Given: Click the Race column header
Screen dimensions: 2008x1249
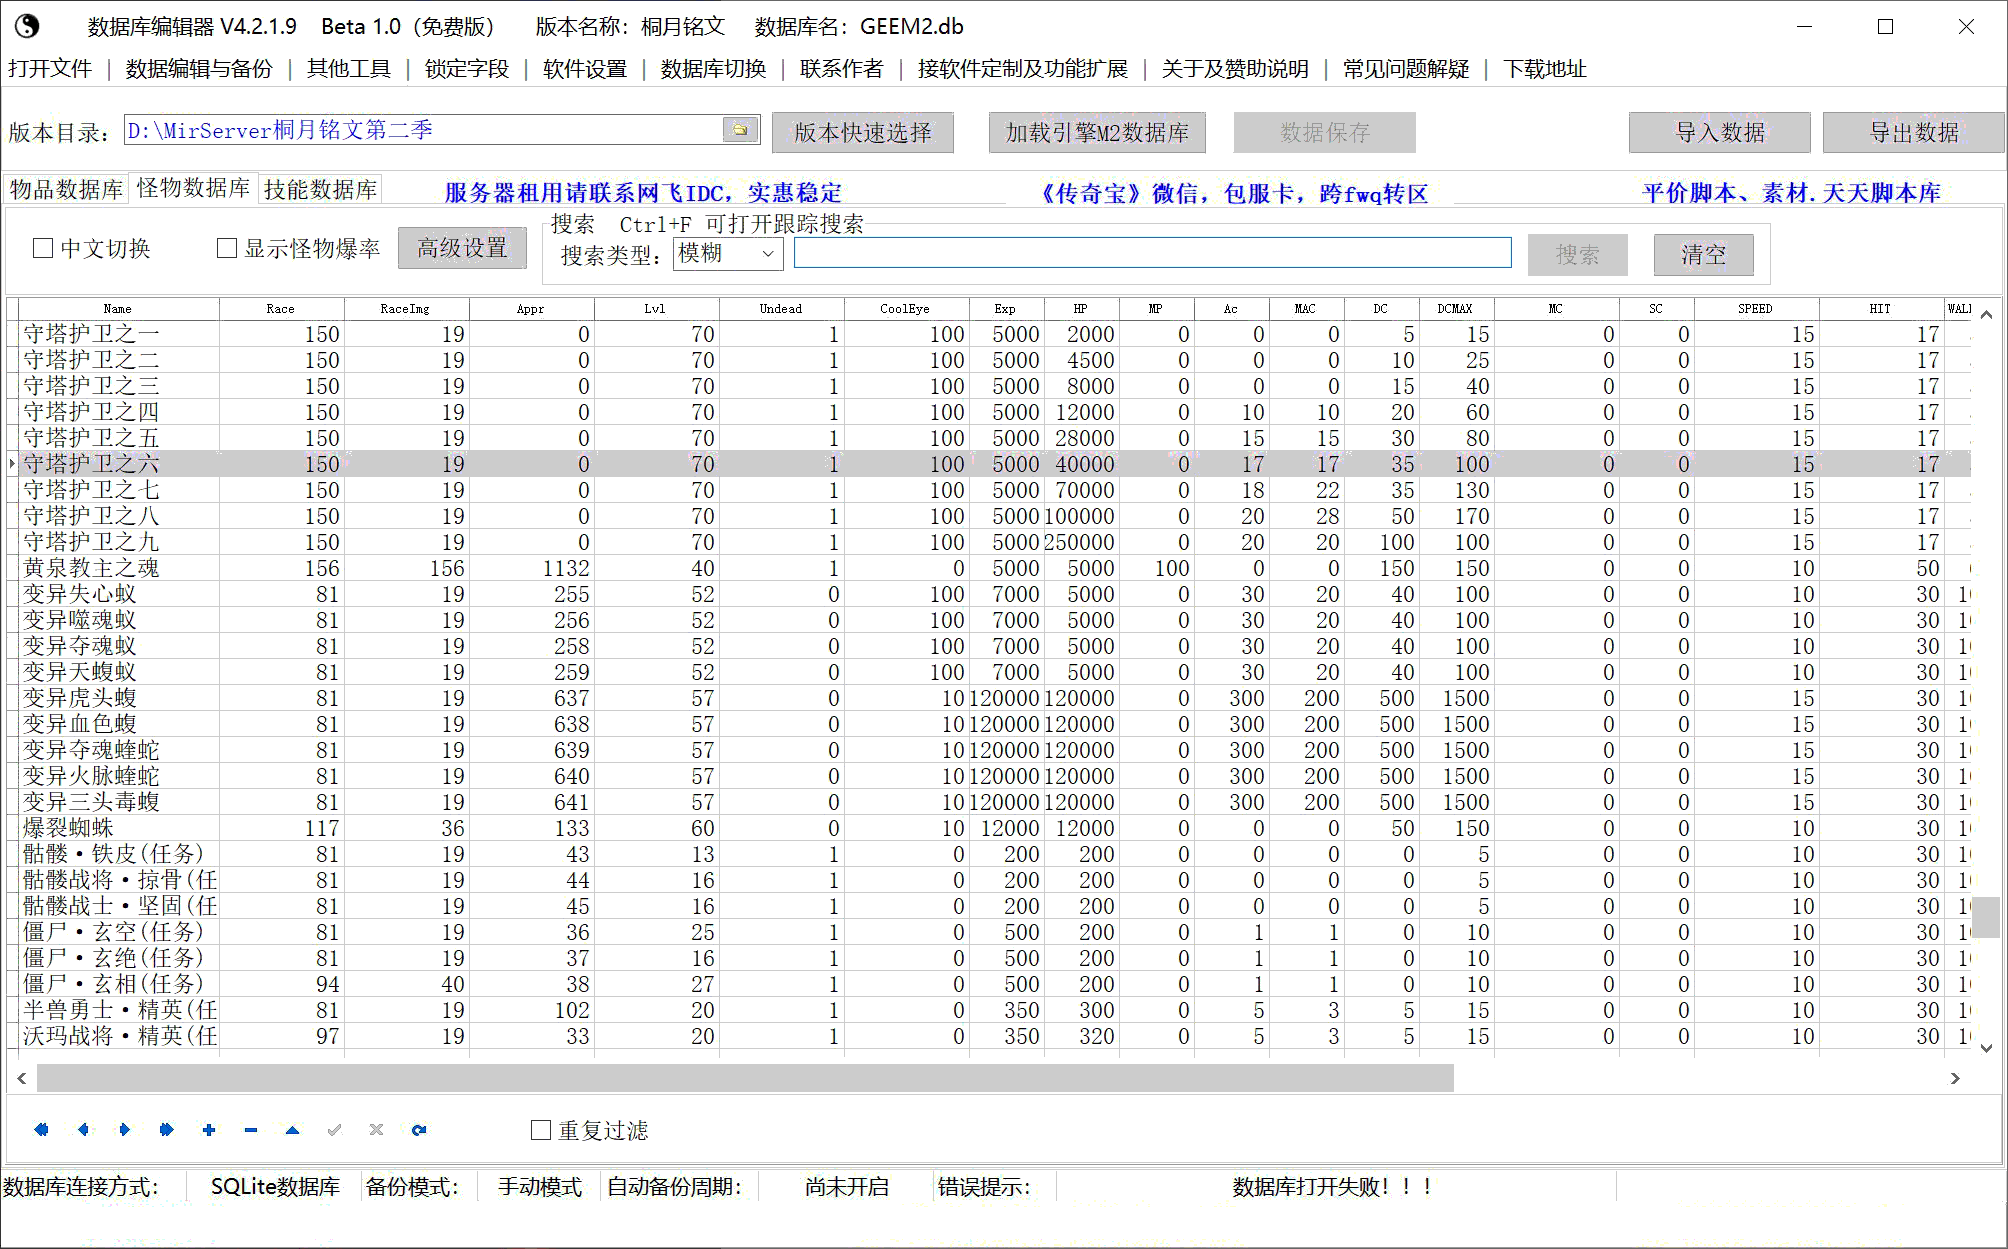Looking at the screenshot, I should [x=281, y=309].
